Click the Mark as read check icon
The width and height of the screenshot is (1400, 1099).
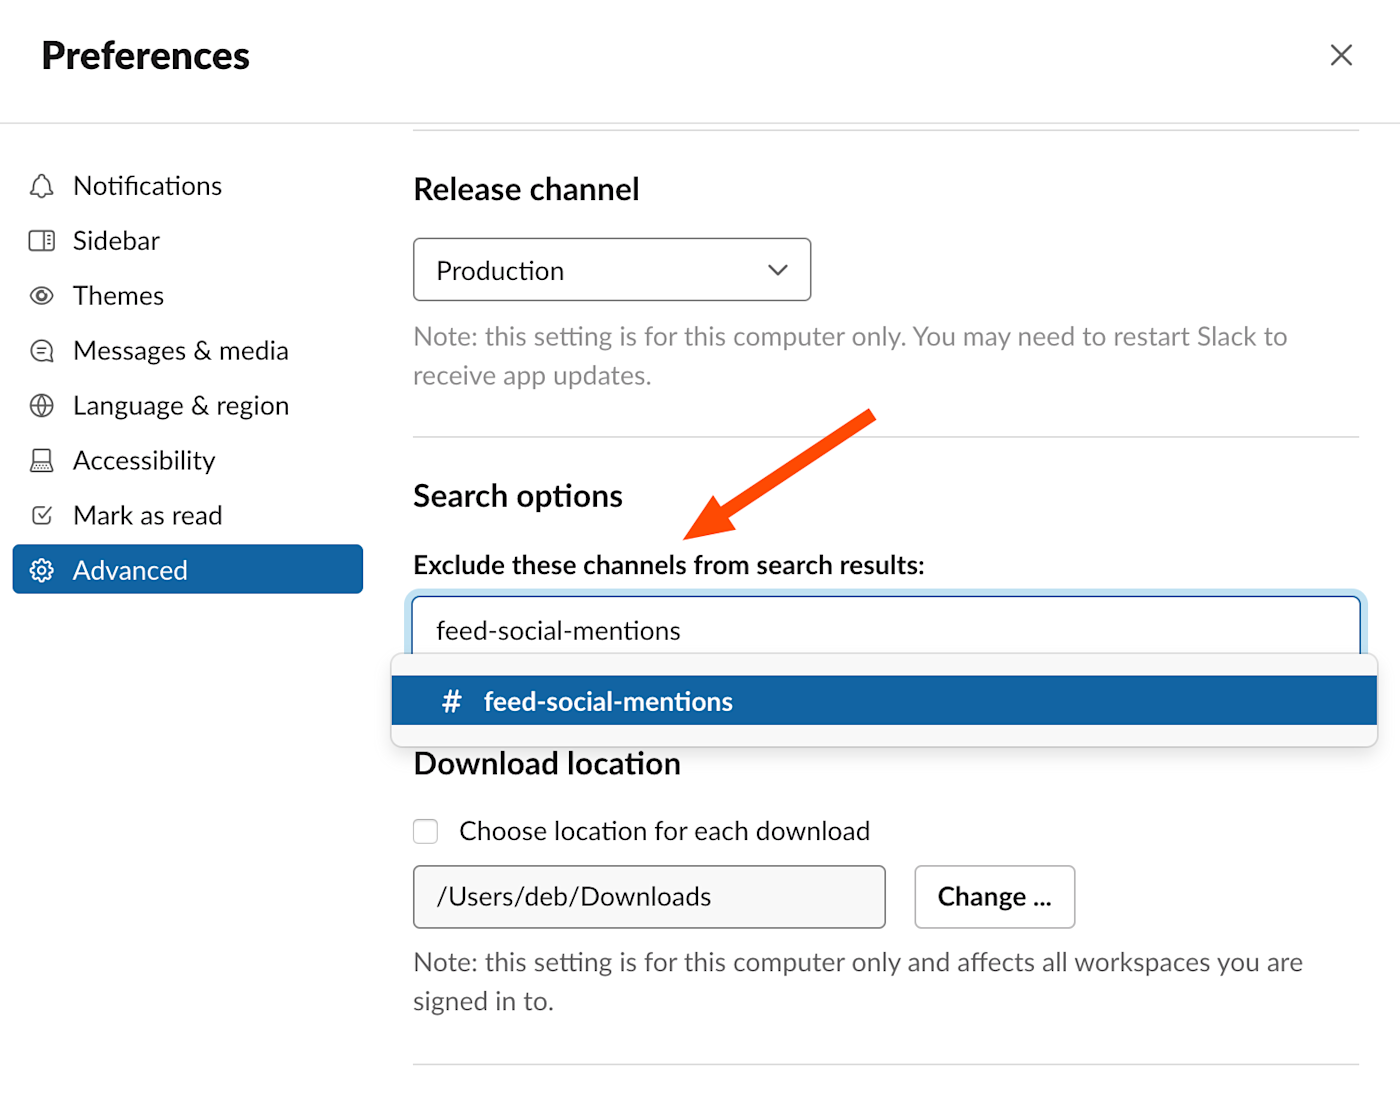pos(41,516)
